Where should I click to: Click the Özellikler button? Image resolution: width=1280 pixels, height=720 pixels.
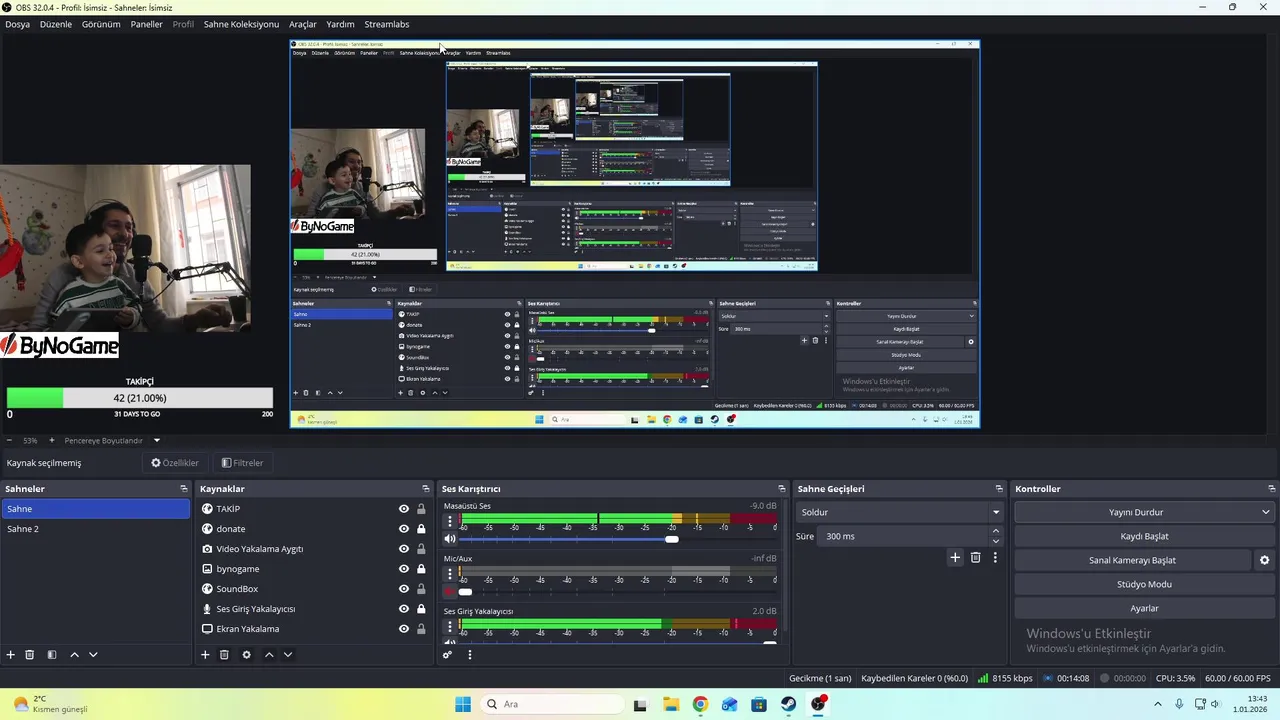(175, 463)
